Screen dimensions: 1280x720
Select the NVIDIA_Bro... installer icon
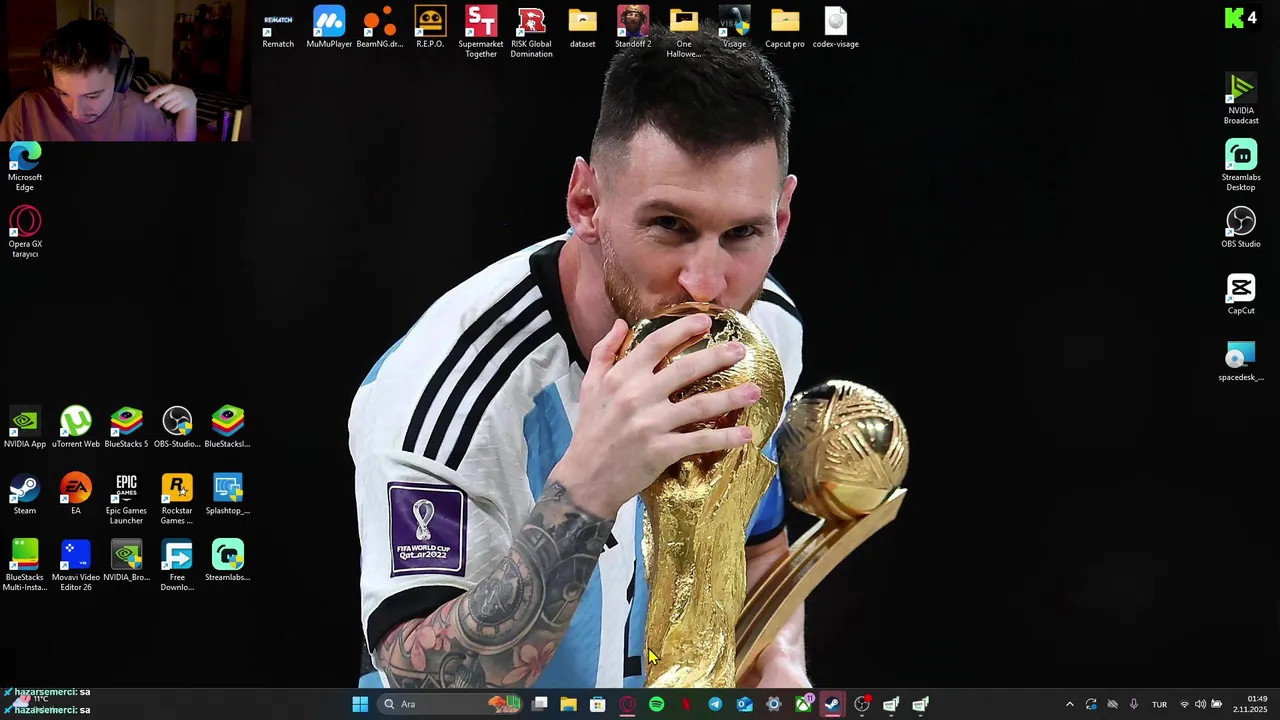[126, 560]
